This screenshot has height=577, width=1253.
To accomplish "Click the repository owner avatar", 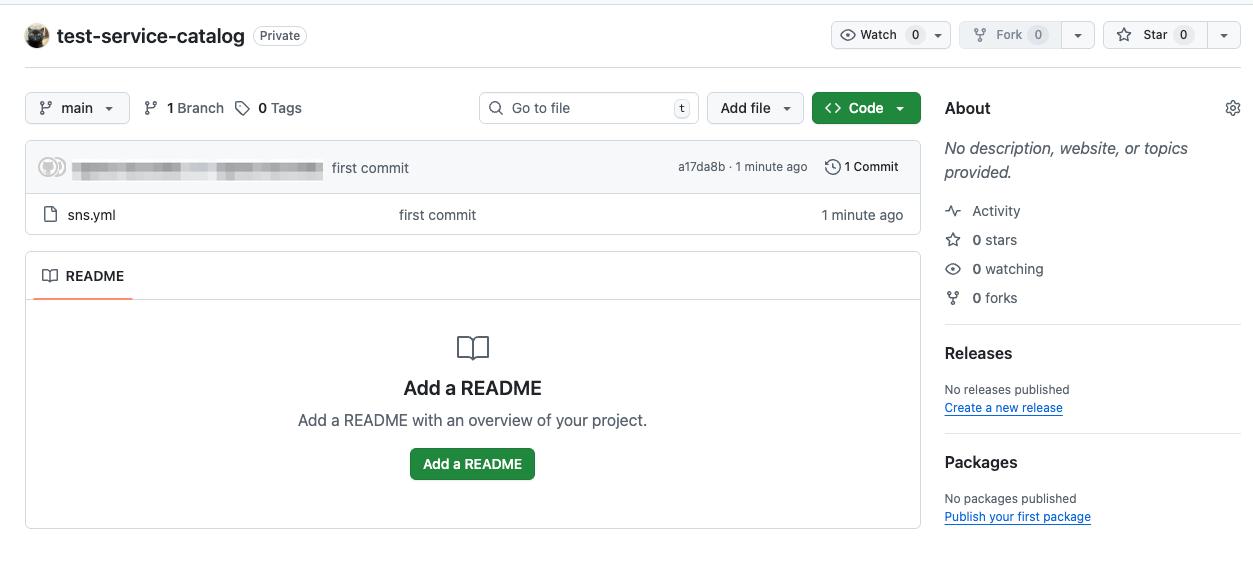I will [x=37, y=36].
